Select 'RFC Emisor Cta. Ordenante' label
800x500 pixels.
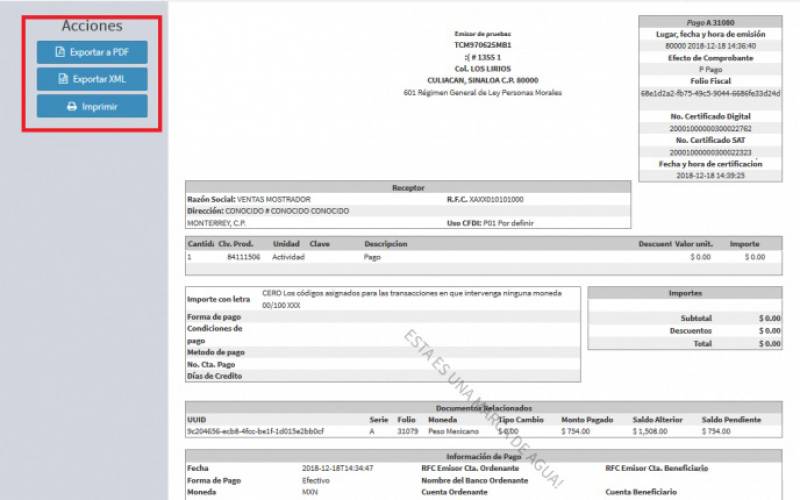tap(470, 468)
